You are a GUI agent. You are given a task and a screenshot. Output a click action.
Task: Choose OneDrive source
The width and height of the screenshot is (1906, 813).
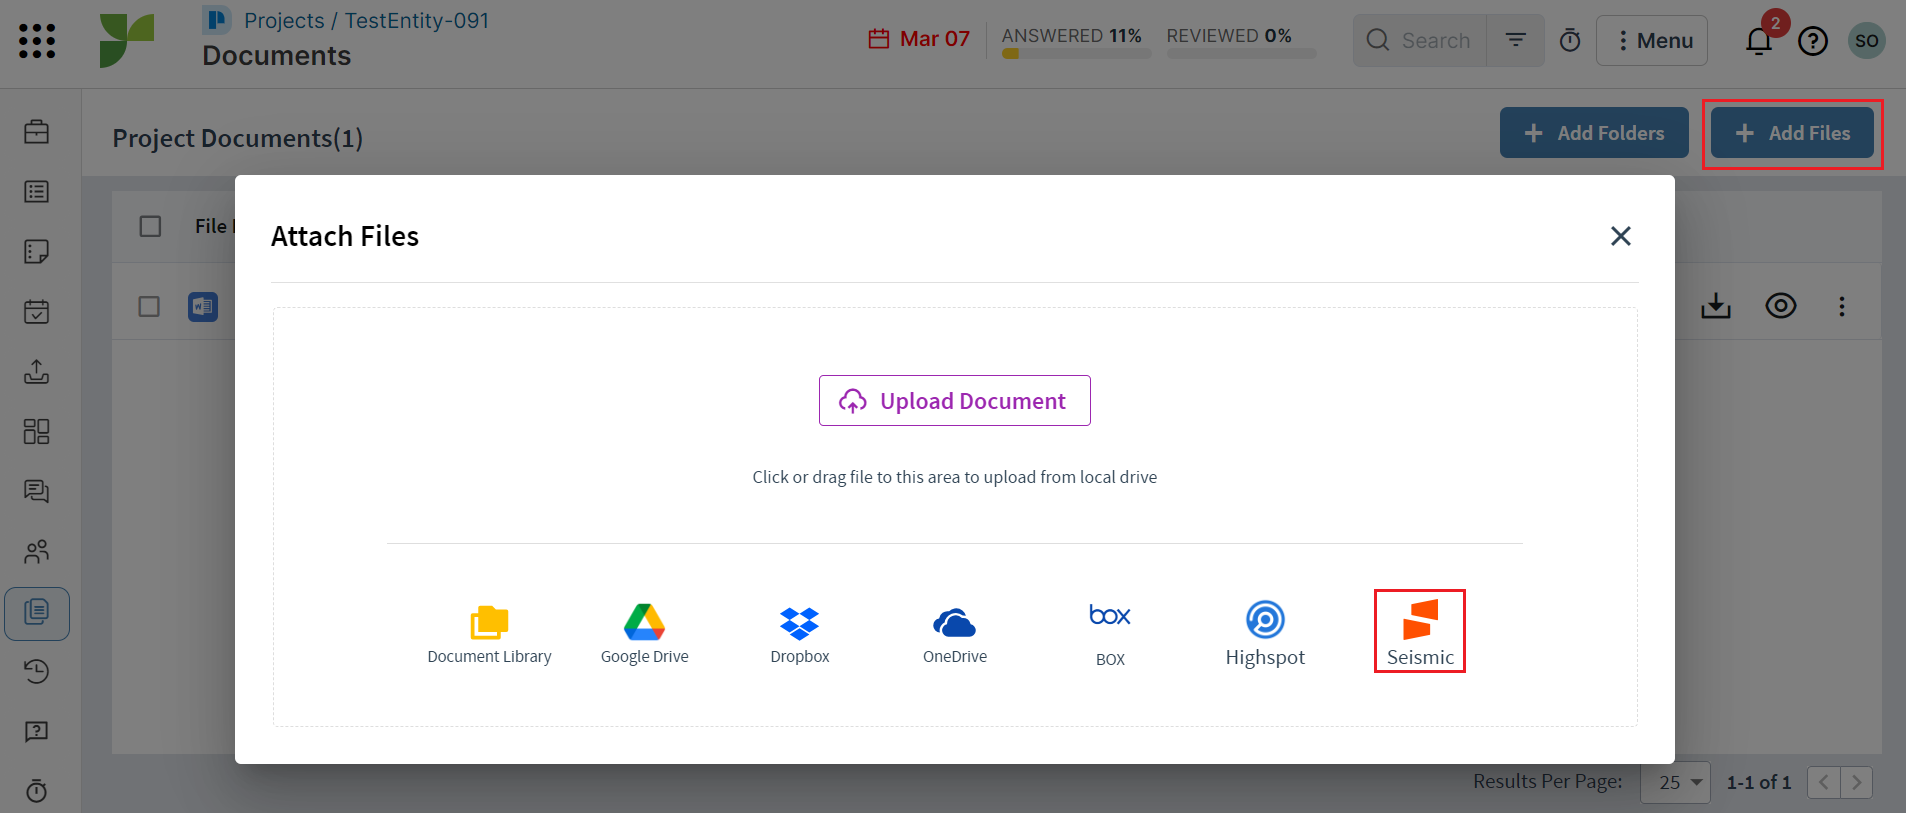click(x=955, y=635)
